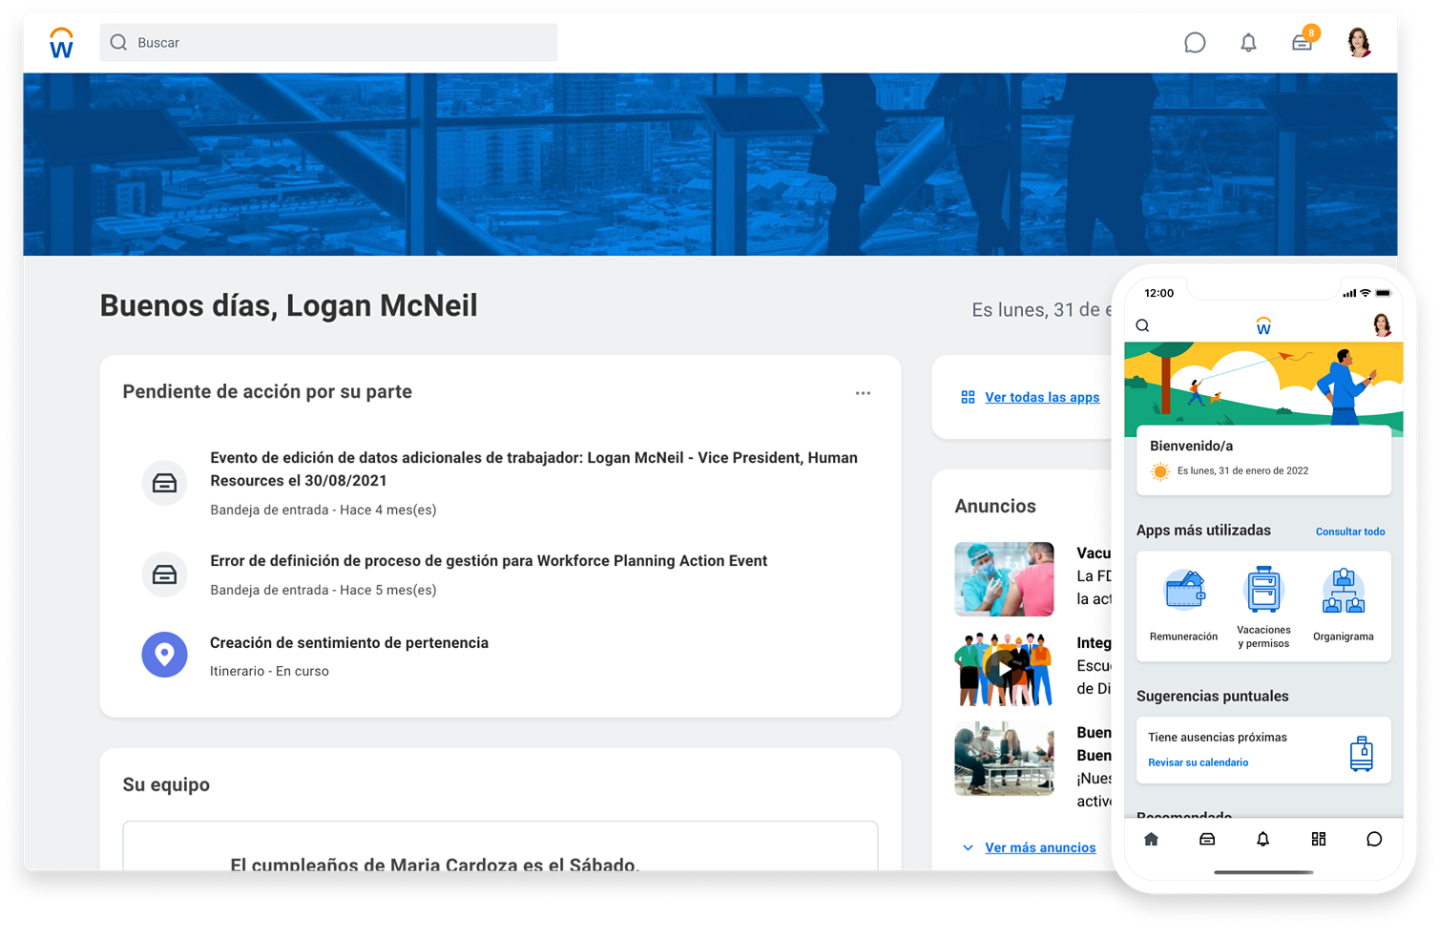
Task: Expand Ver más anuncios to see more announcements
Action: click(1040, 847)
